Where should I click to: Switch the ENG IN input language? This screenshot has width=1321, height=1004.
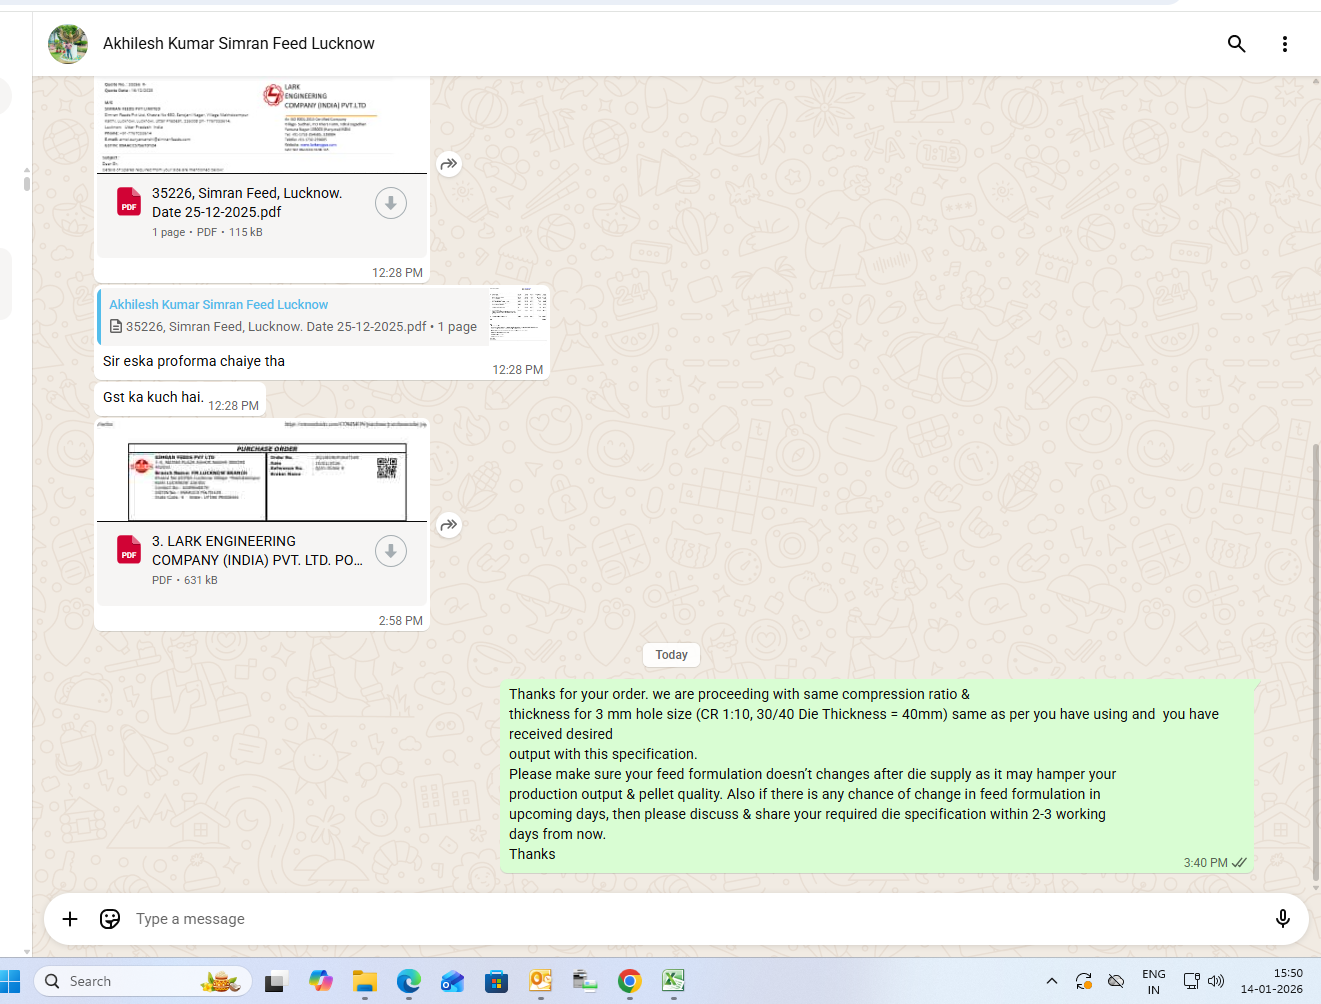click(x=1153, y=981)
